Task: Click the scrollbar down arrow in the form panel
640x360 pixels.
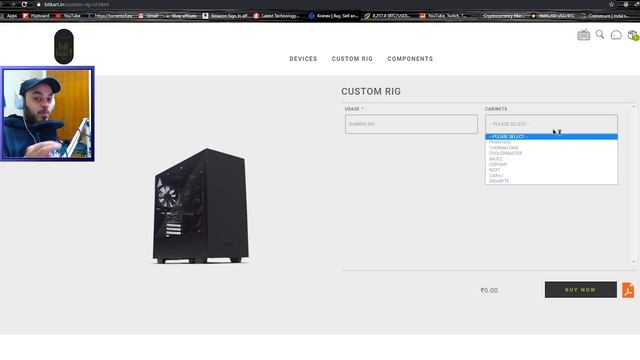Action: click(634, 261)
